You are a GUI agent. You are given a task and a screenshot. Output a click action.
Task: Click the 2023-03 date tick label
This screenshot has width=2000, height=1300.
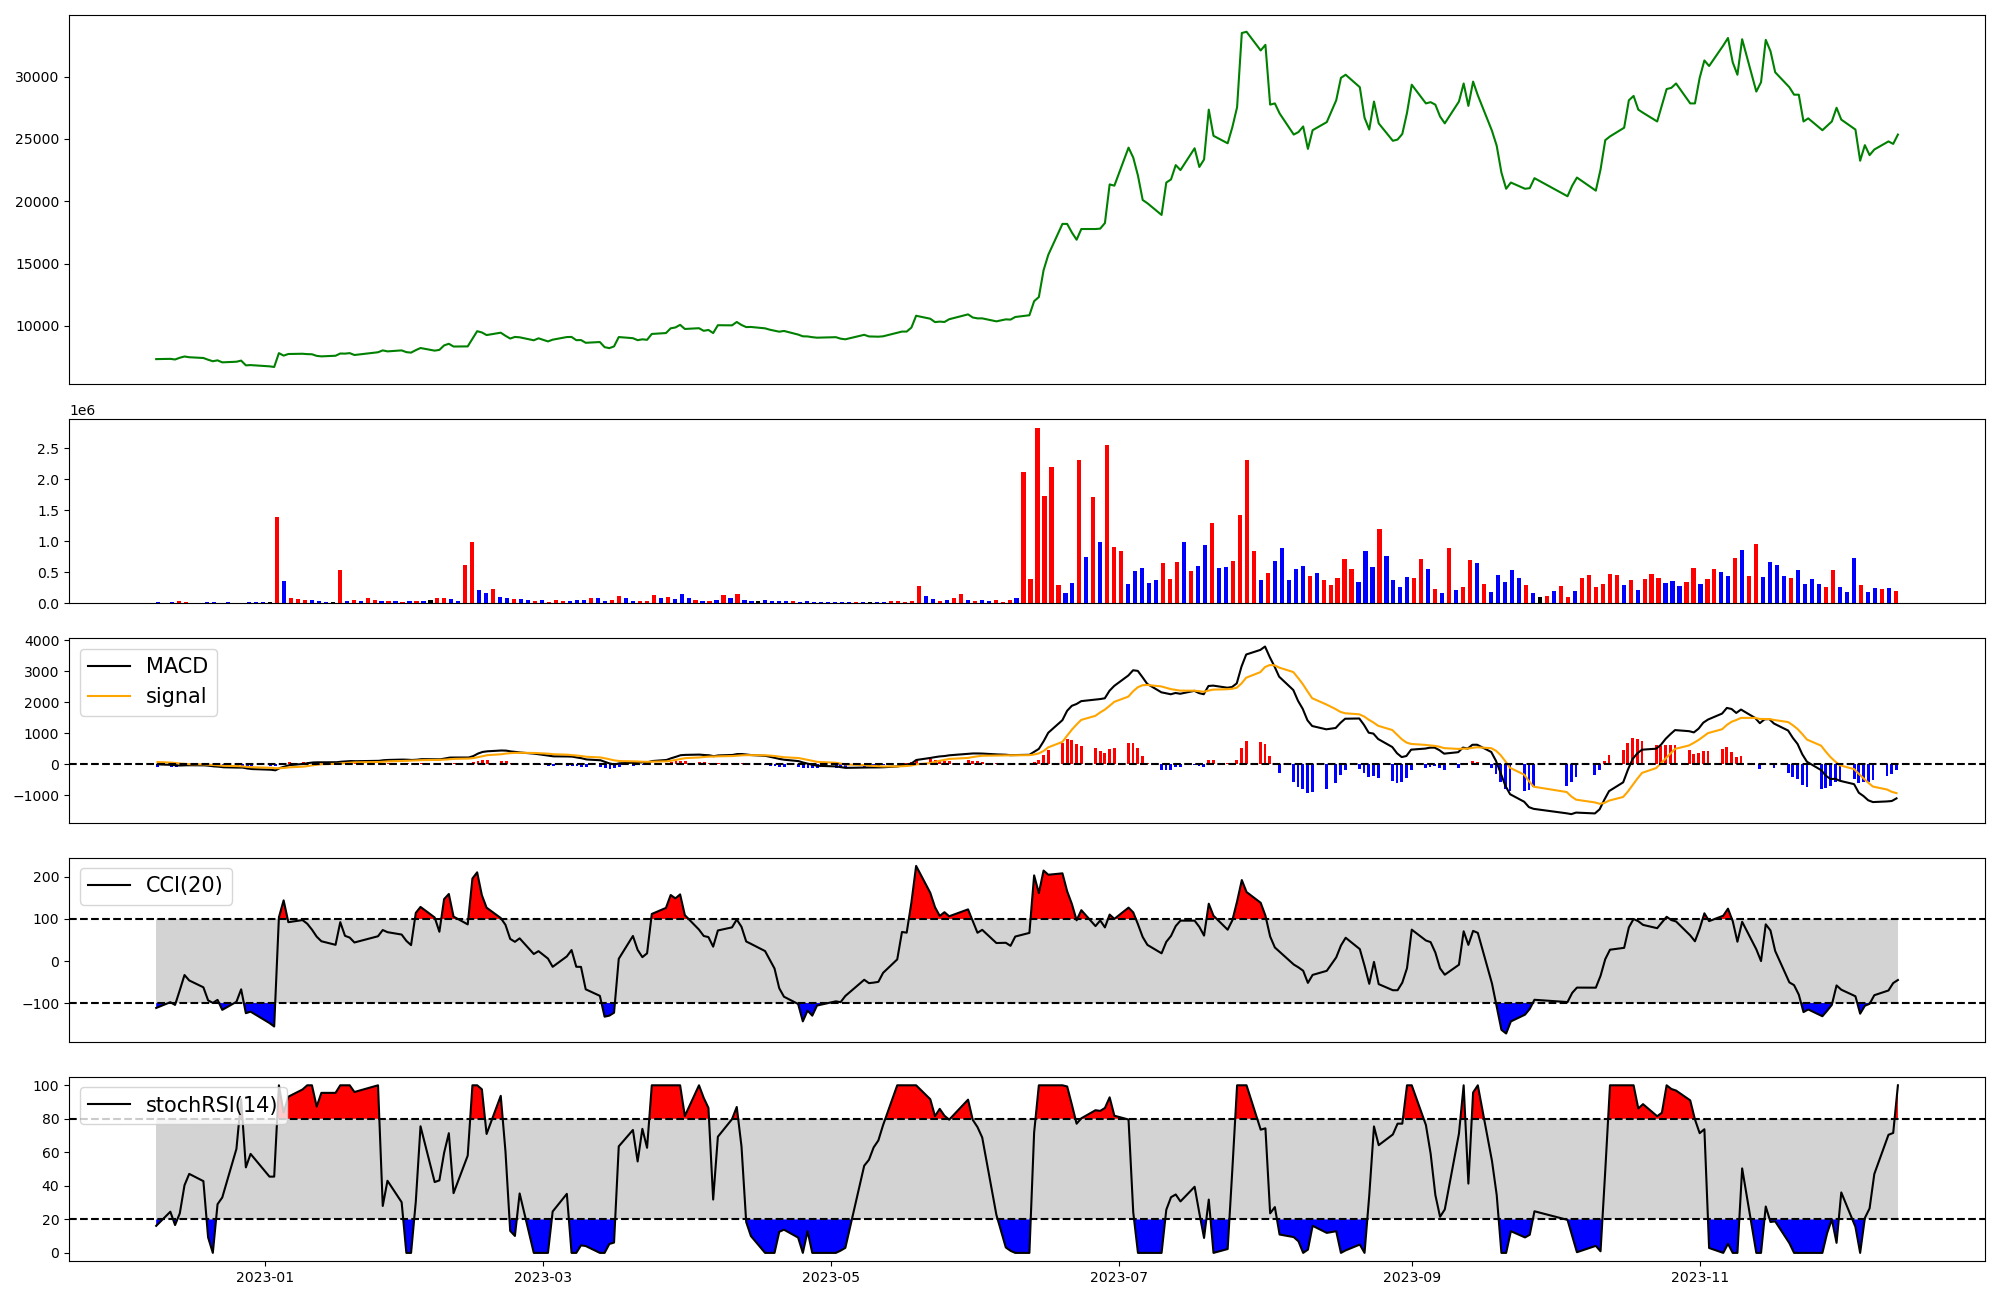point(543,1277)
